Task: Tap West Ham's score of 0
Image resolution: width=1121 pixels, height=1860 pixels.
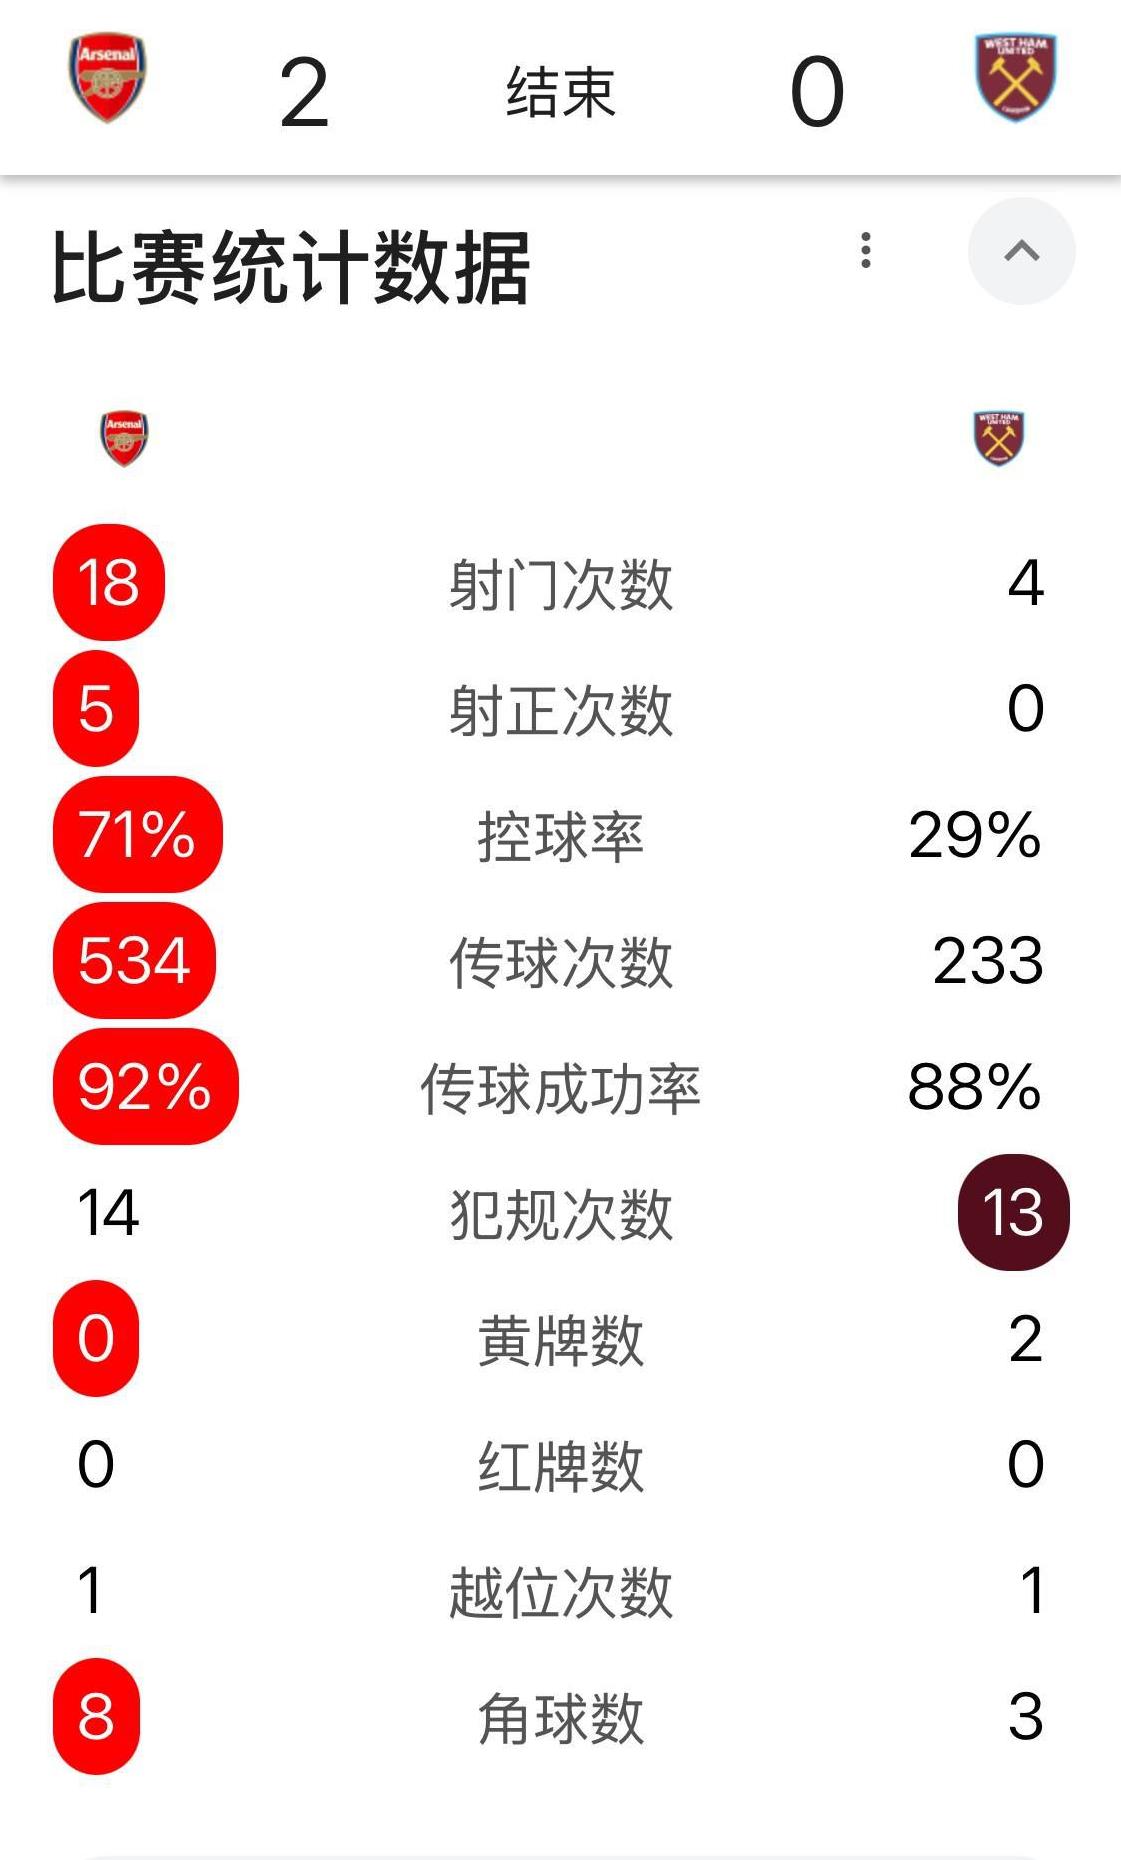Action: [x=817, y=92]
